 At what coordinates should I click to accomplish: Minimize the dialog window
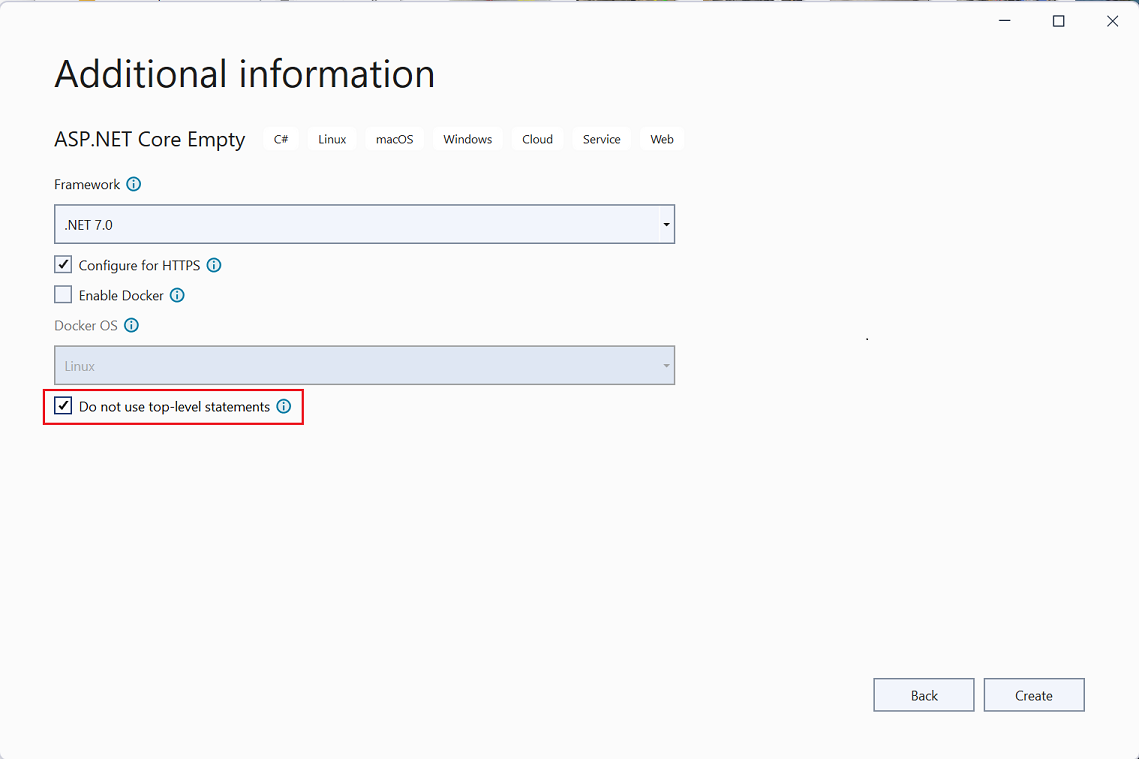tap(1005, 21)
